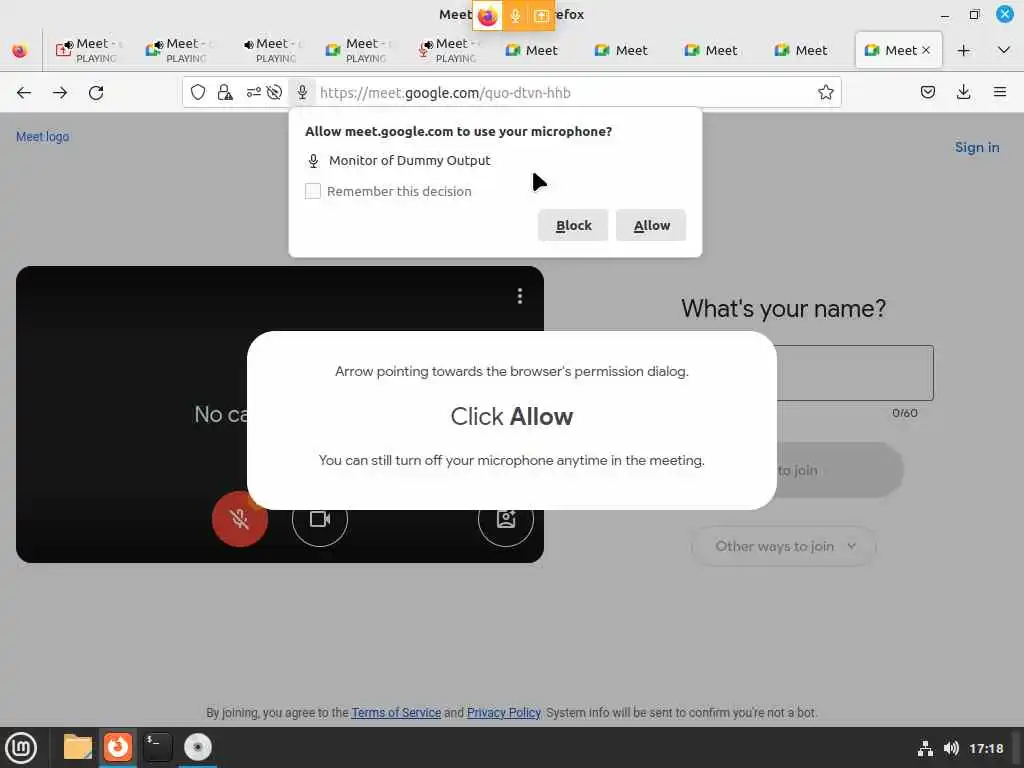Click the Block button in the permission dialog
This screenshot has width=1024, height=768.
(x=573, y=225)
